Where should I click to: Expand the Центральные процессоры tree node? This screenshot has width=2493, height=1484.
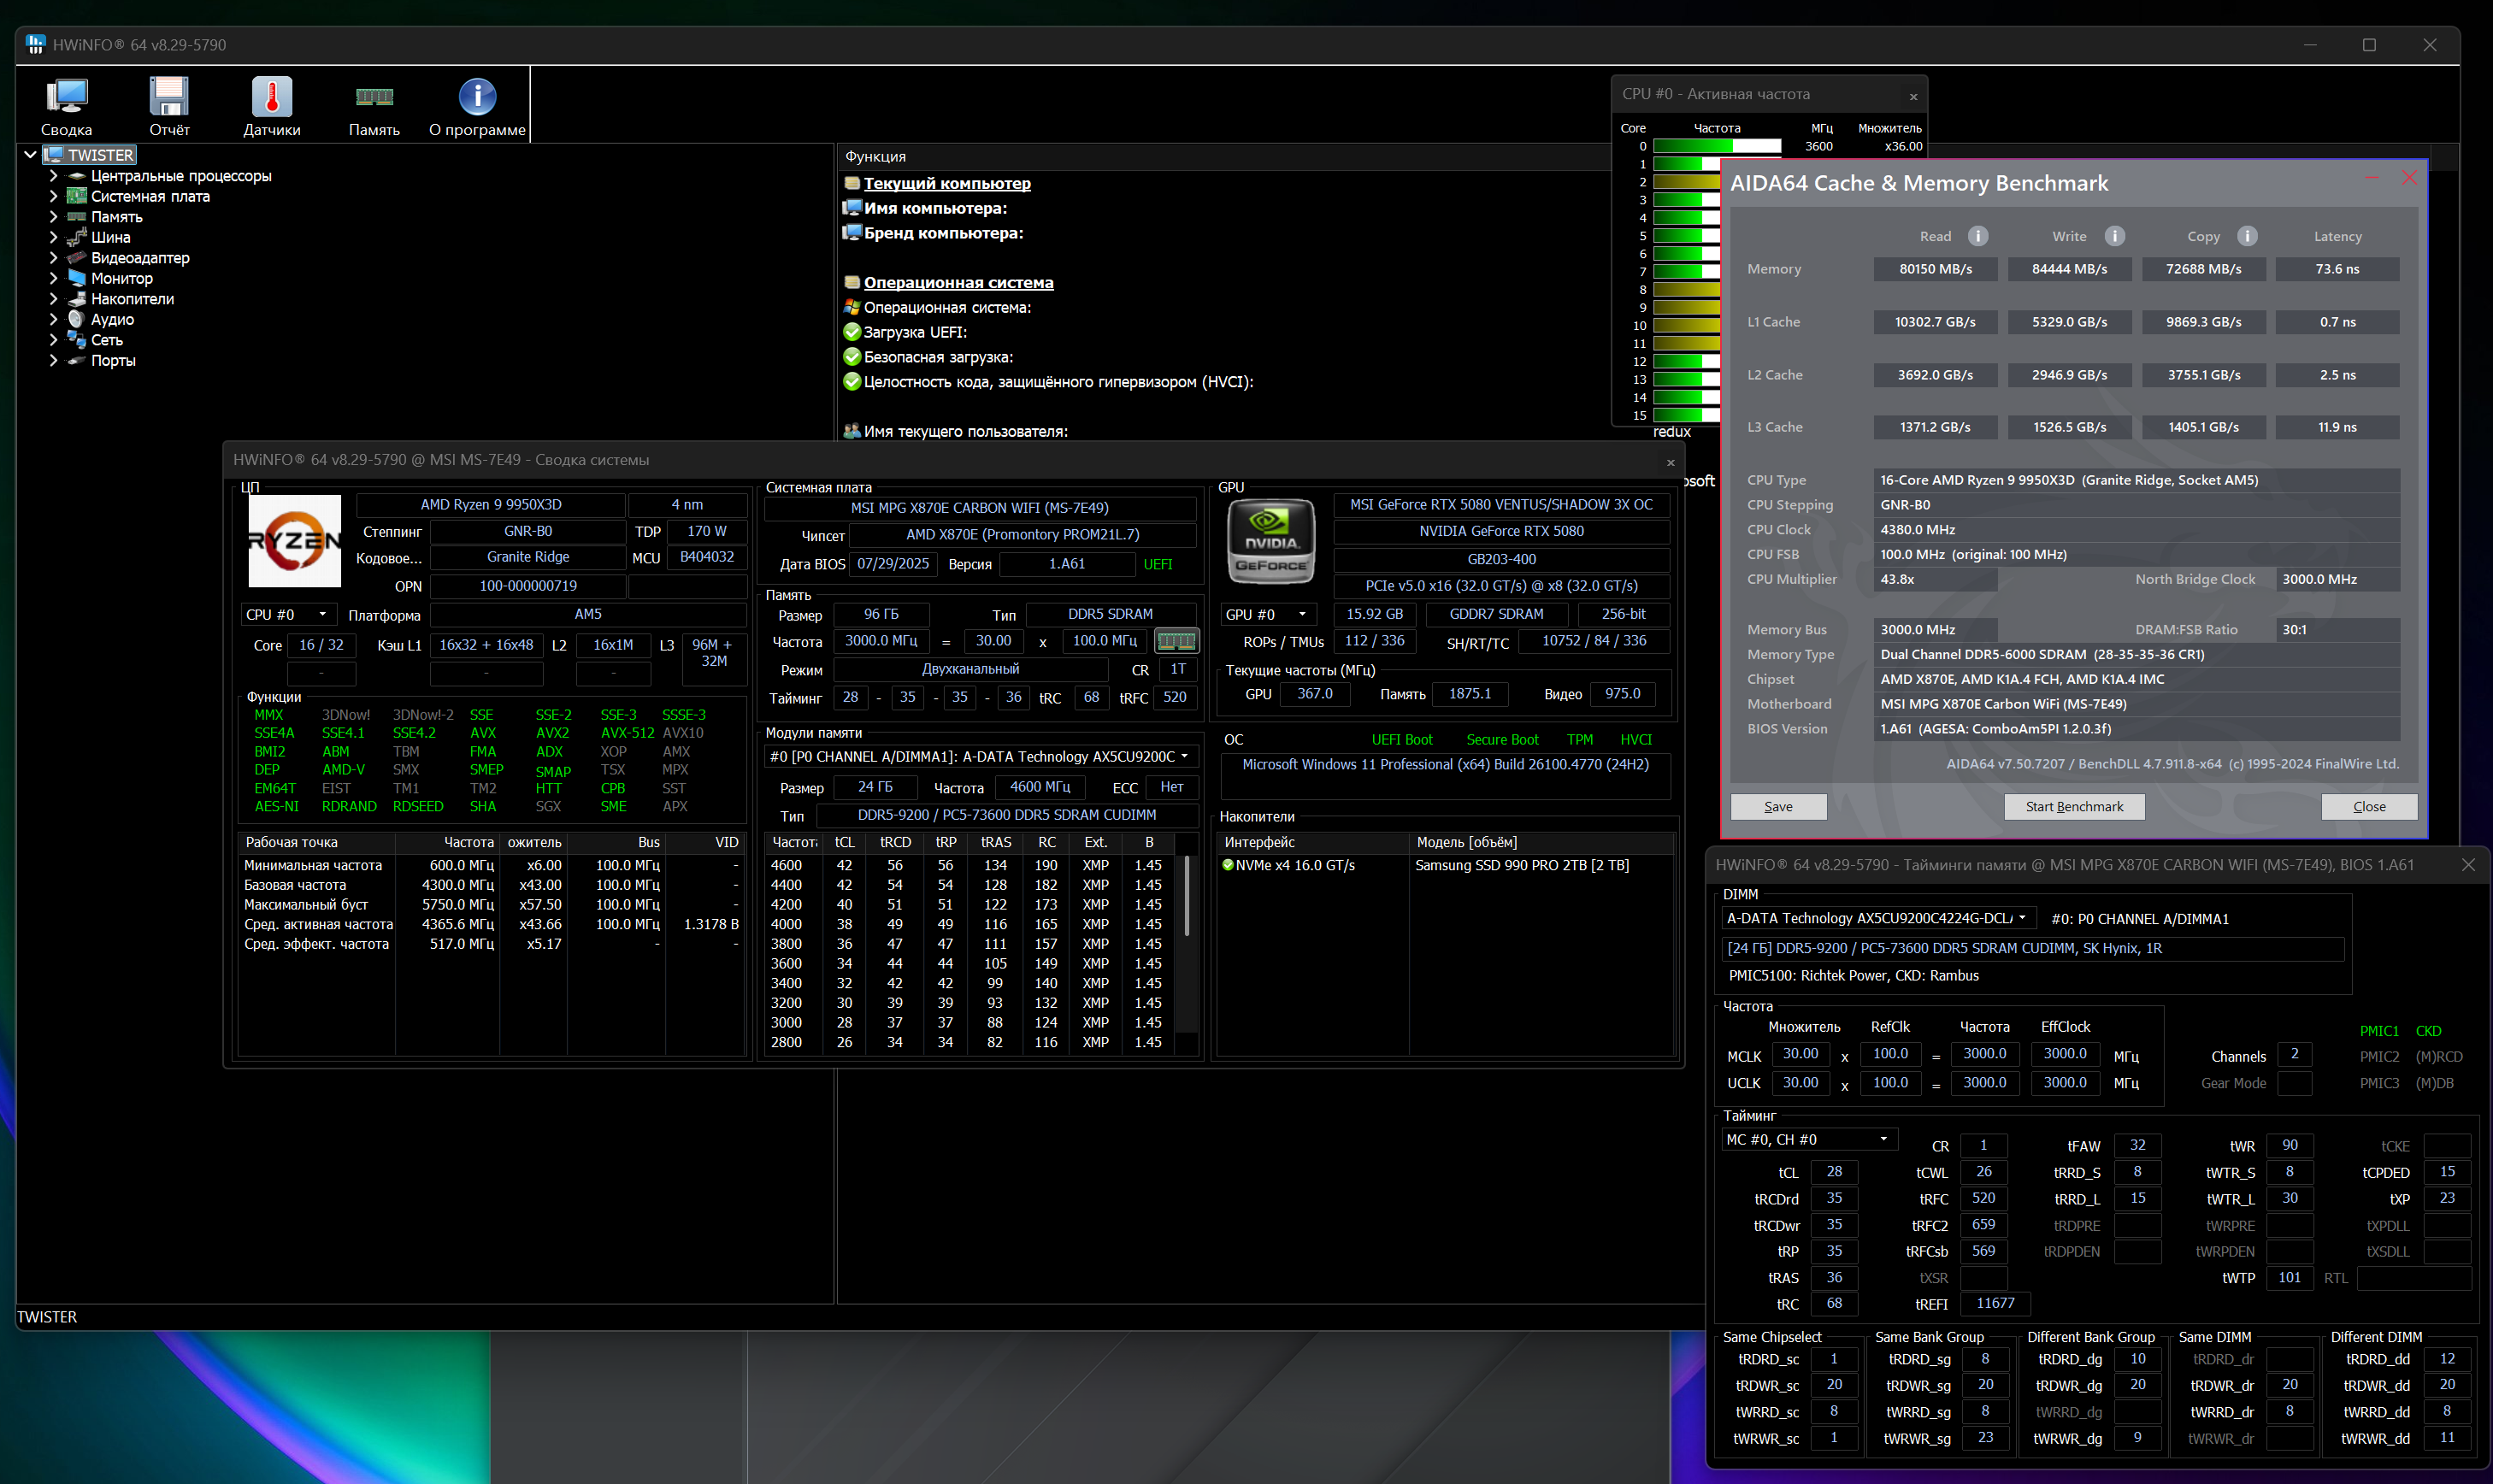[53, 176]
